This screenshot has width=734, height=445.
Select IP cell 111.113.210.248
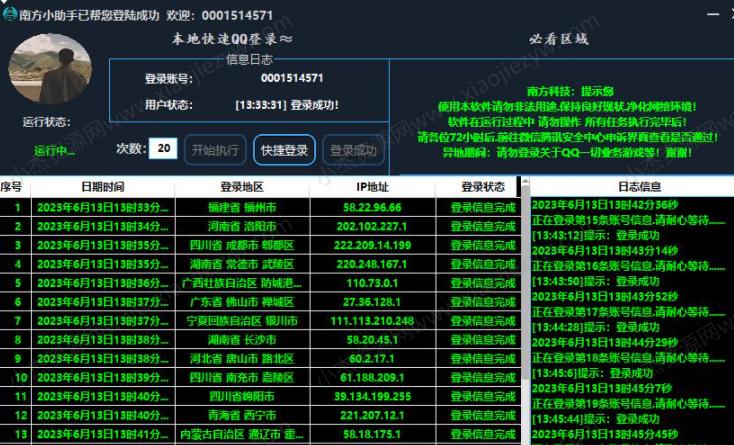pos(372,321)
